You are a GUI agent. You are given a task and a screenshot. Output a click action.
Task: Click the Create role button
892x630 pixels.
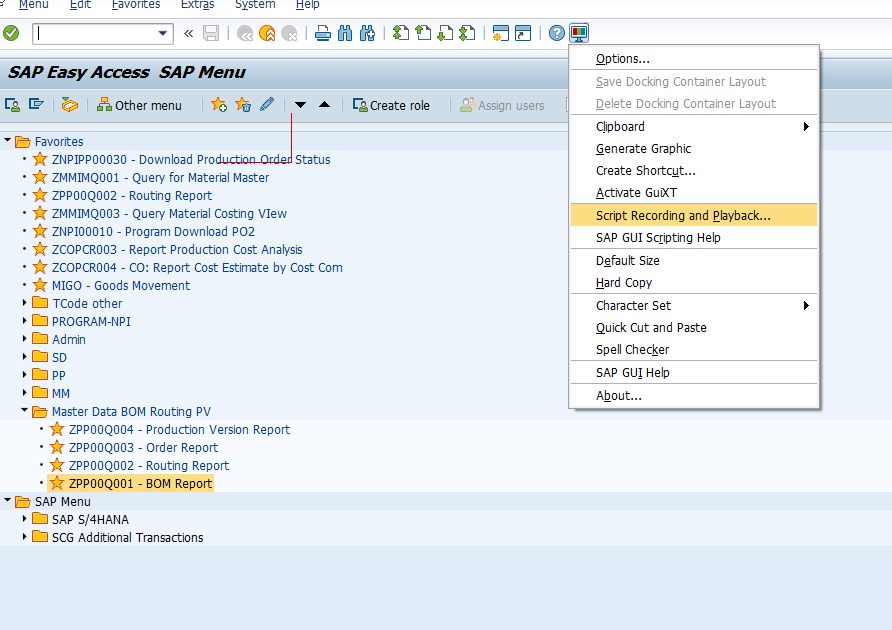coord(391,105)
